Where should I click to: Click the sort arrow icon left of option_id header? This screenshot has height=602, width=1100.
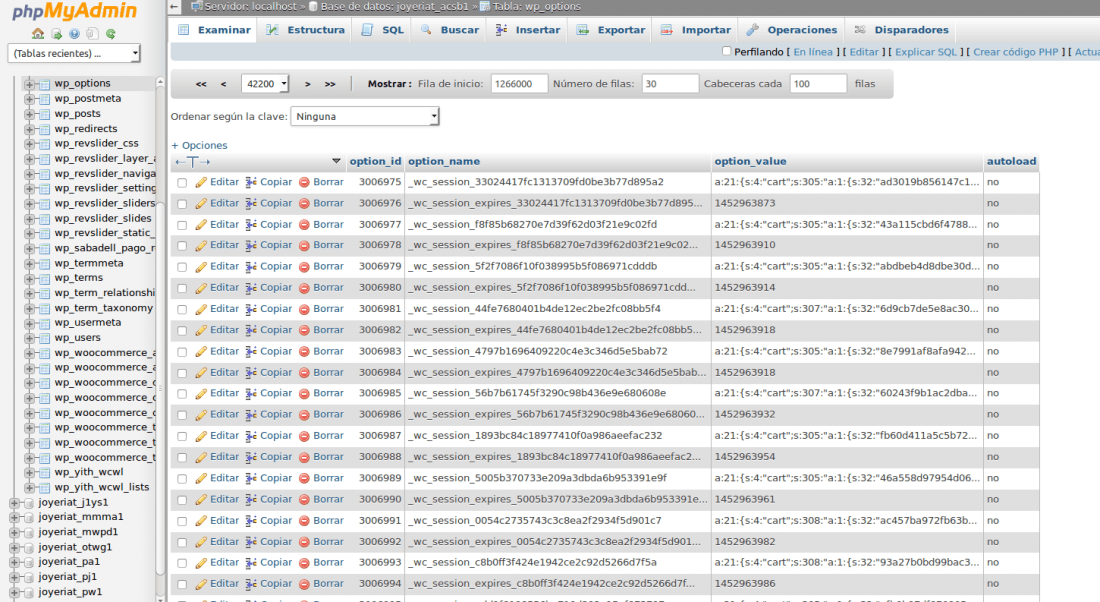(336, 161)
